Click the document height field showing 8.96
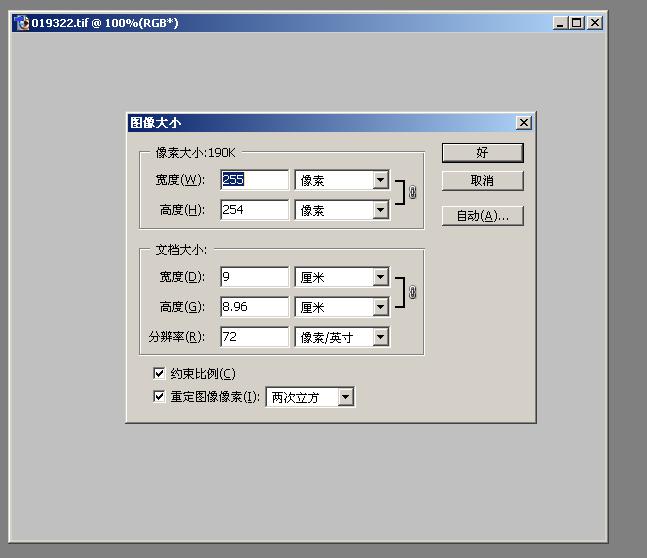Viewport: 647px width, 558px height. (x=255, y=307)
